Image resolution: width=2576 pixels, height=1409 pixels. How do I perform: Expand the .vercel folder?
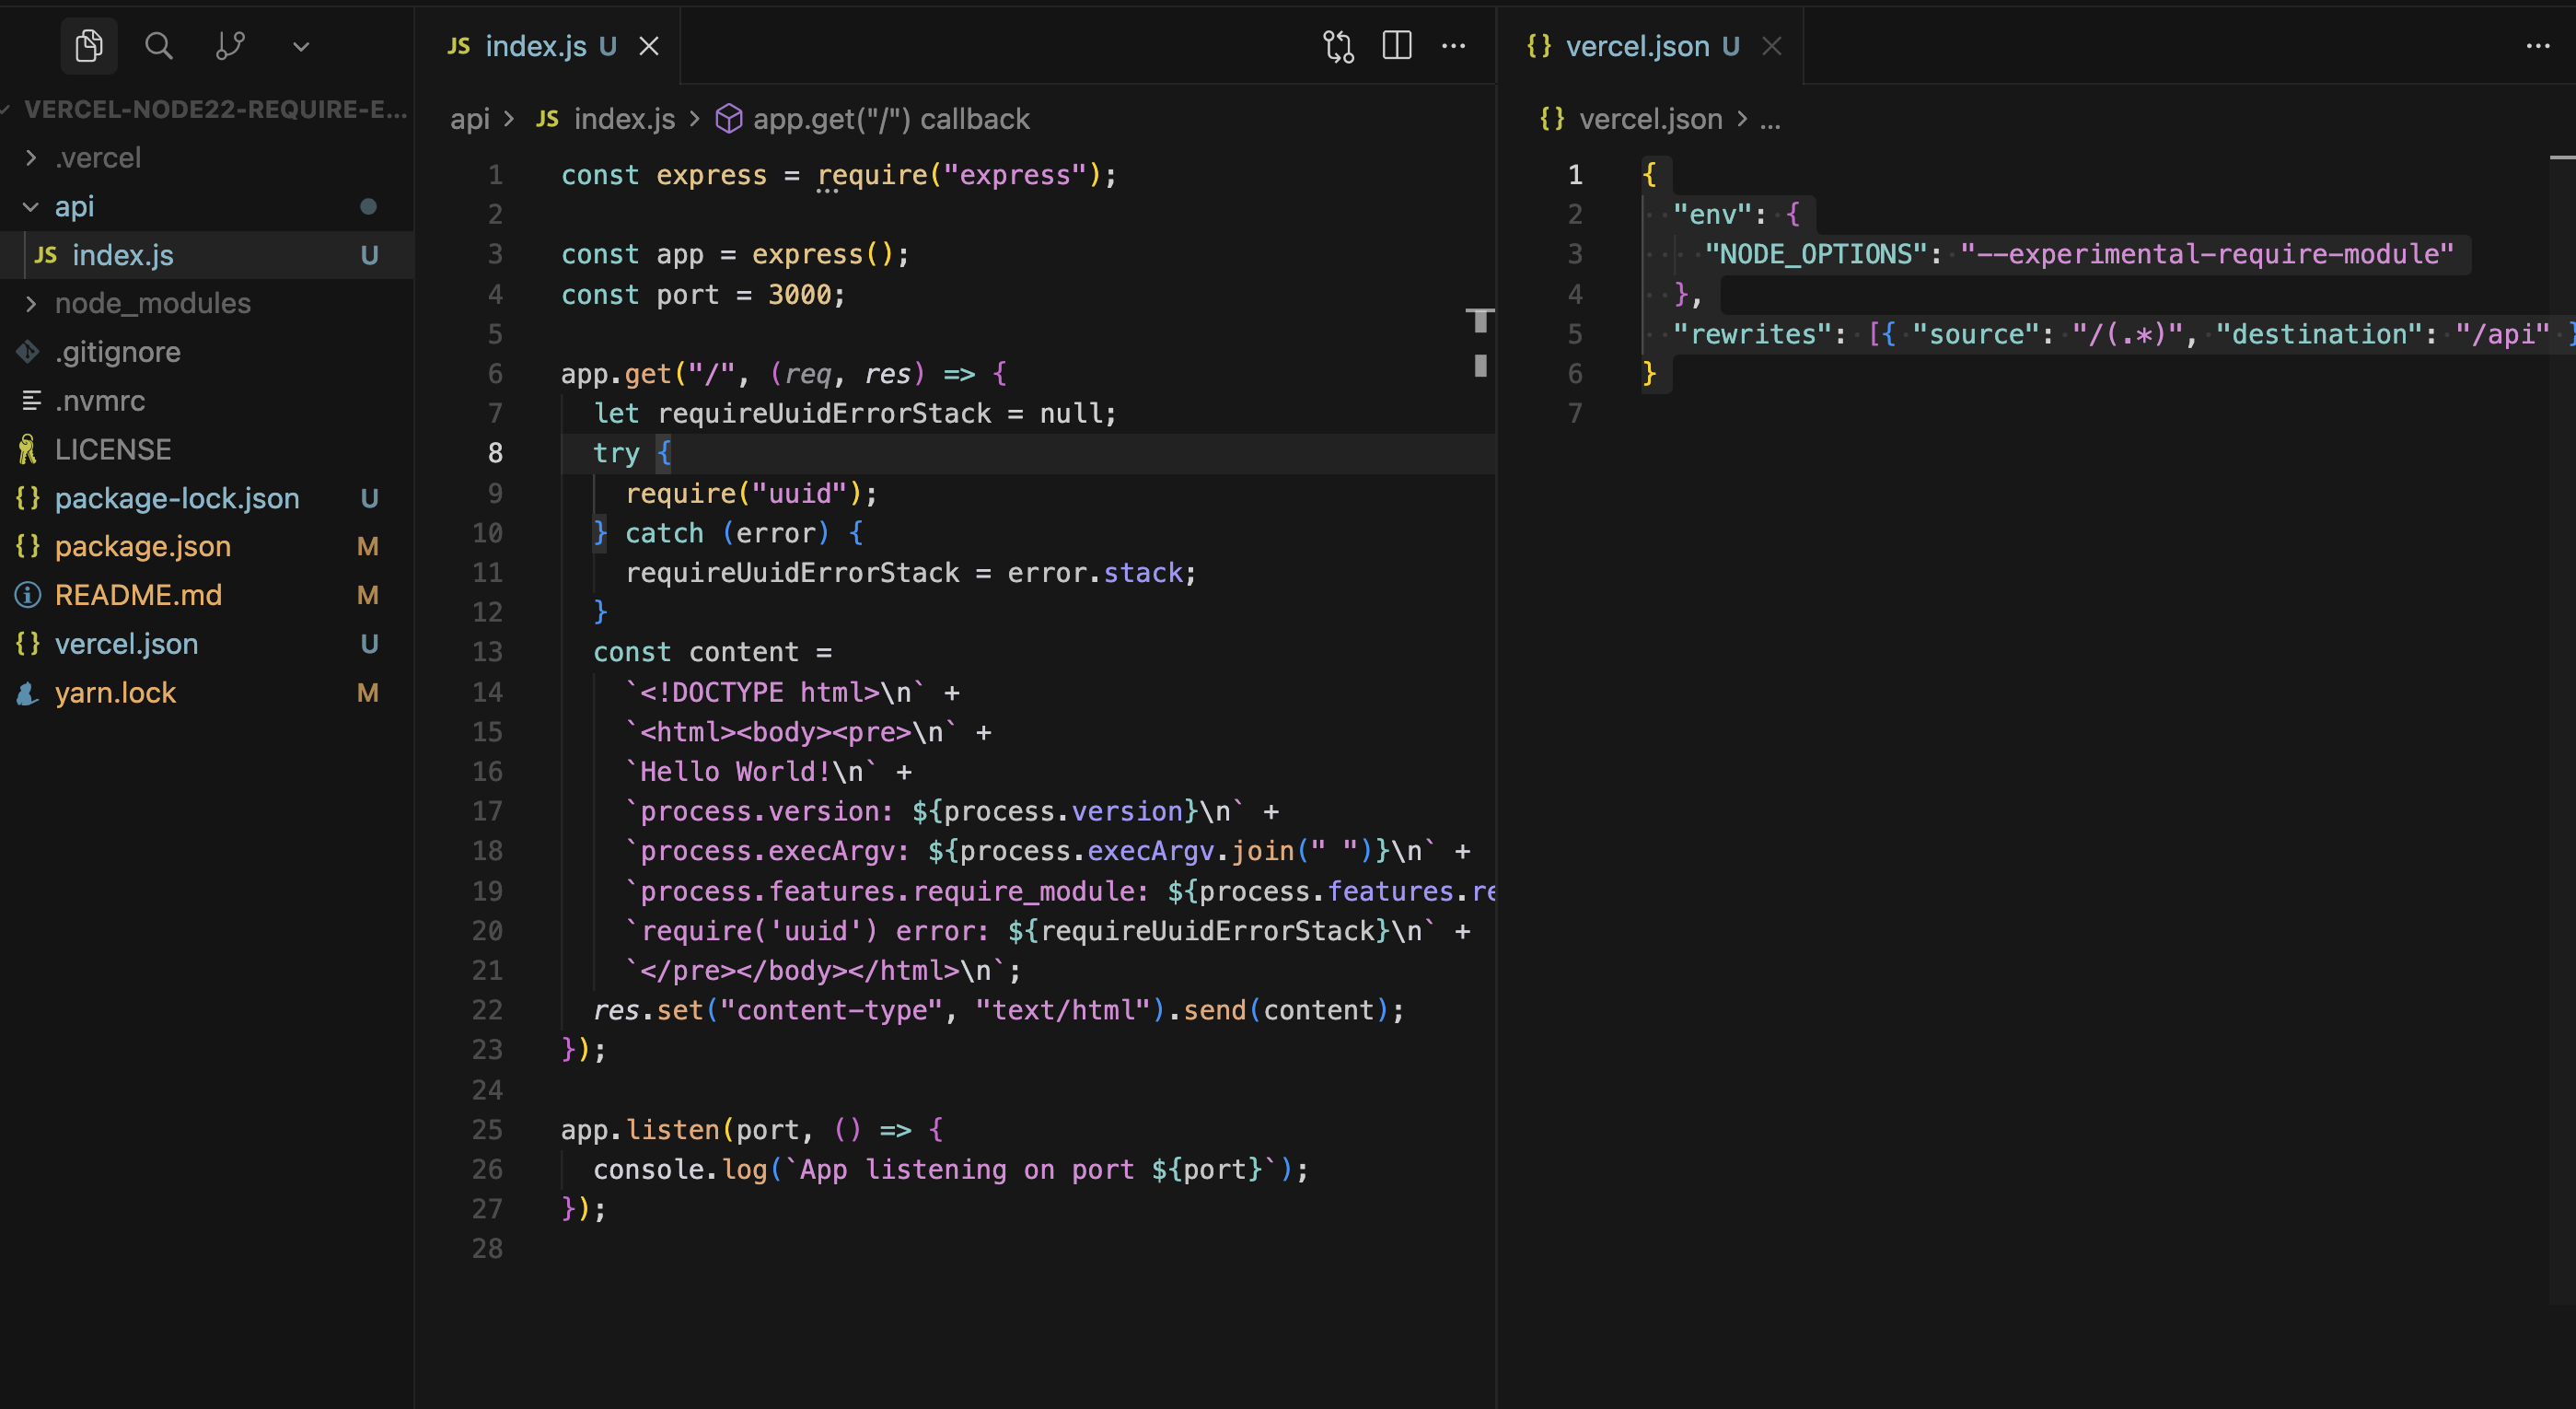click(x=97, y=158)
